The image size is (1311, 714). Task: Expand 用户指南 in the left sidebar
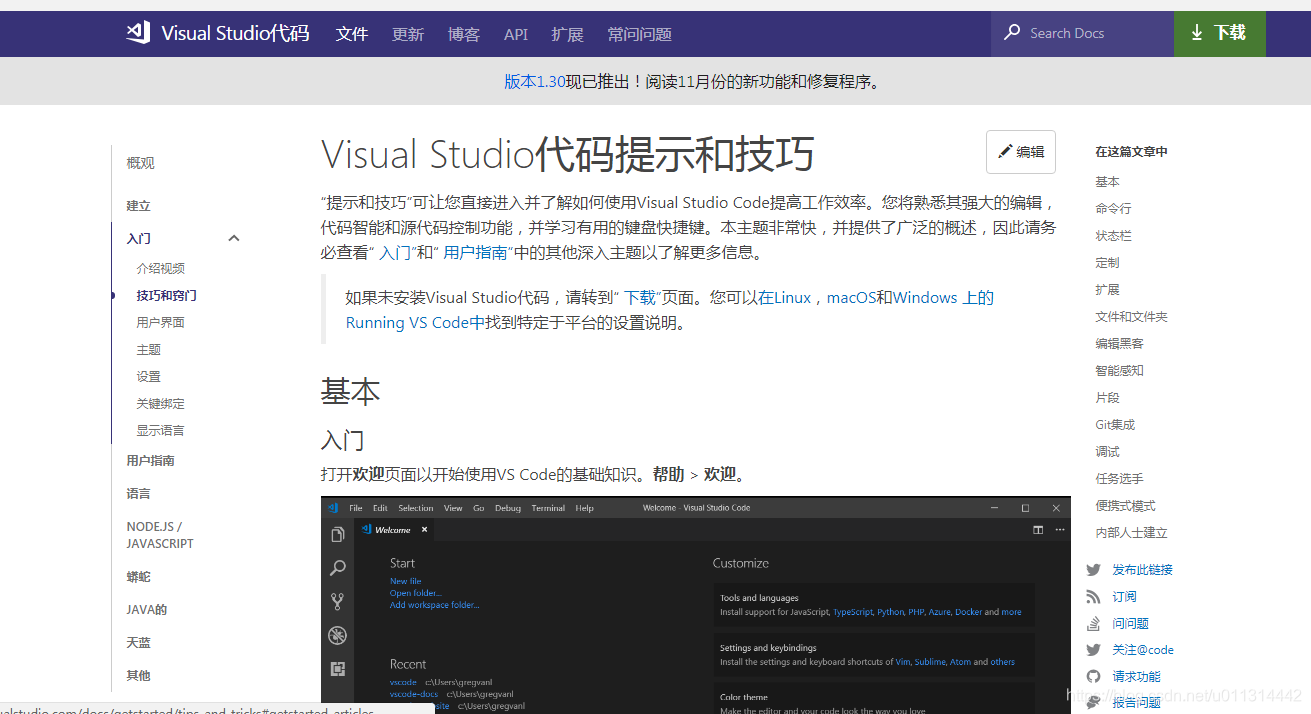click(151, 461)
